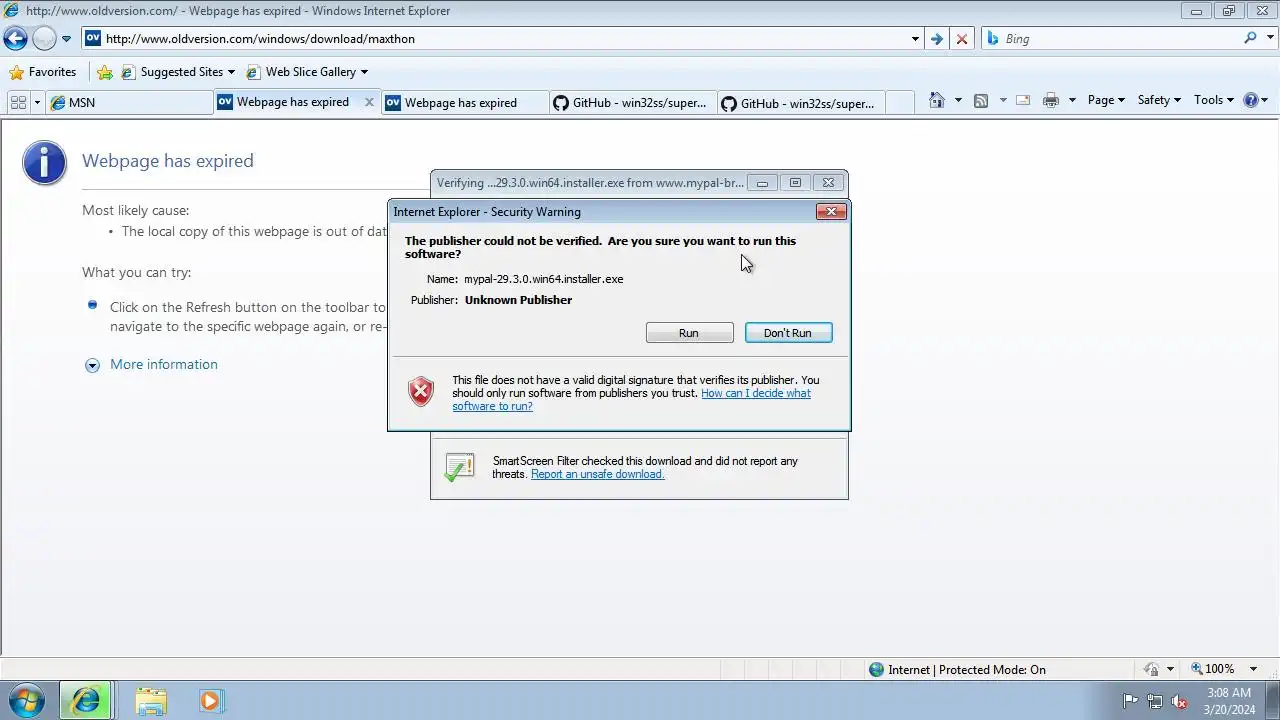Image resolution: width=1280 pixels, height=720 pixels.
Task: Switch to second GitHub win32ss tab
Action: tap(800, 102)
